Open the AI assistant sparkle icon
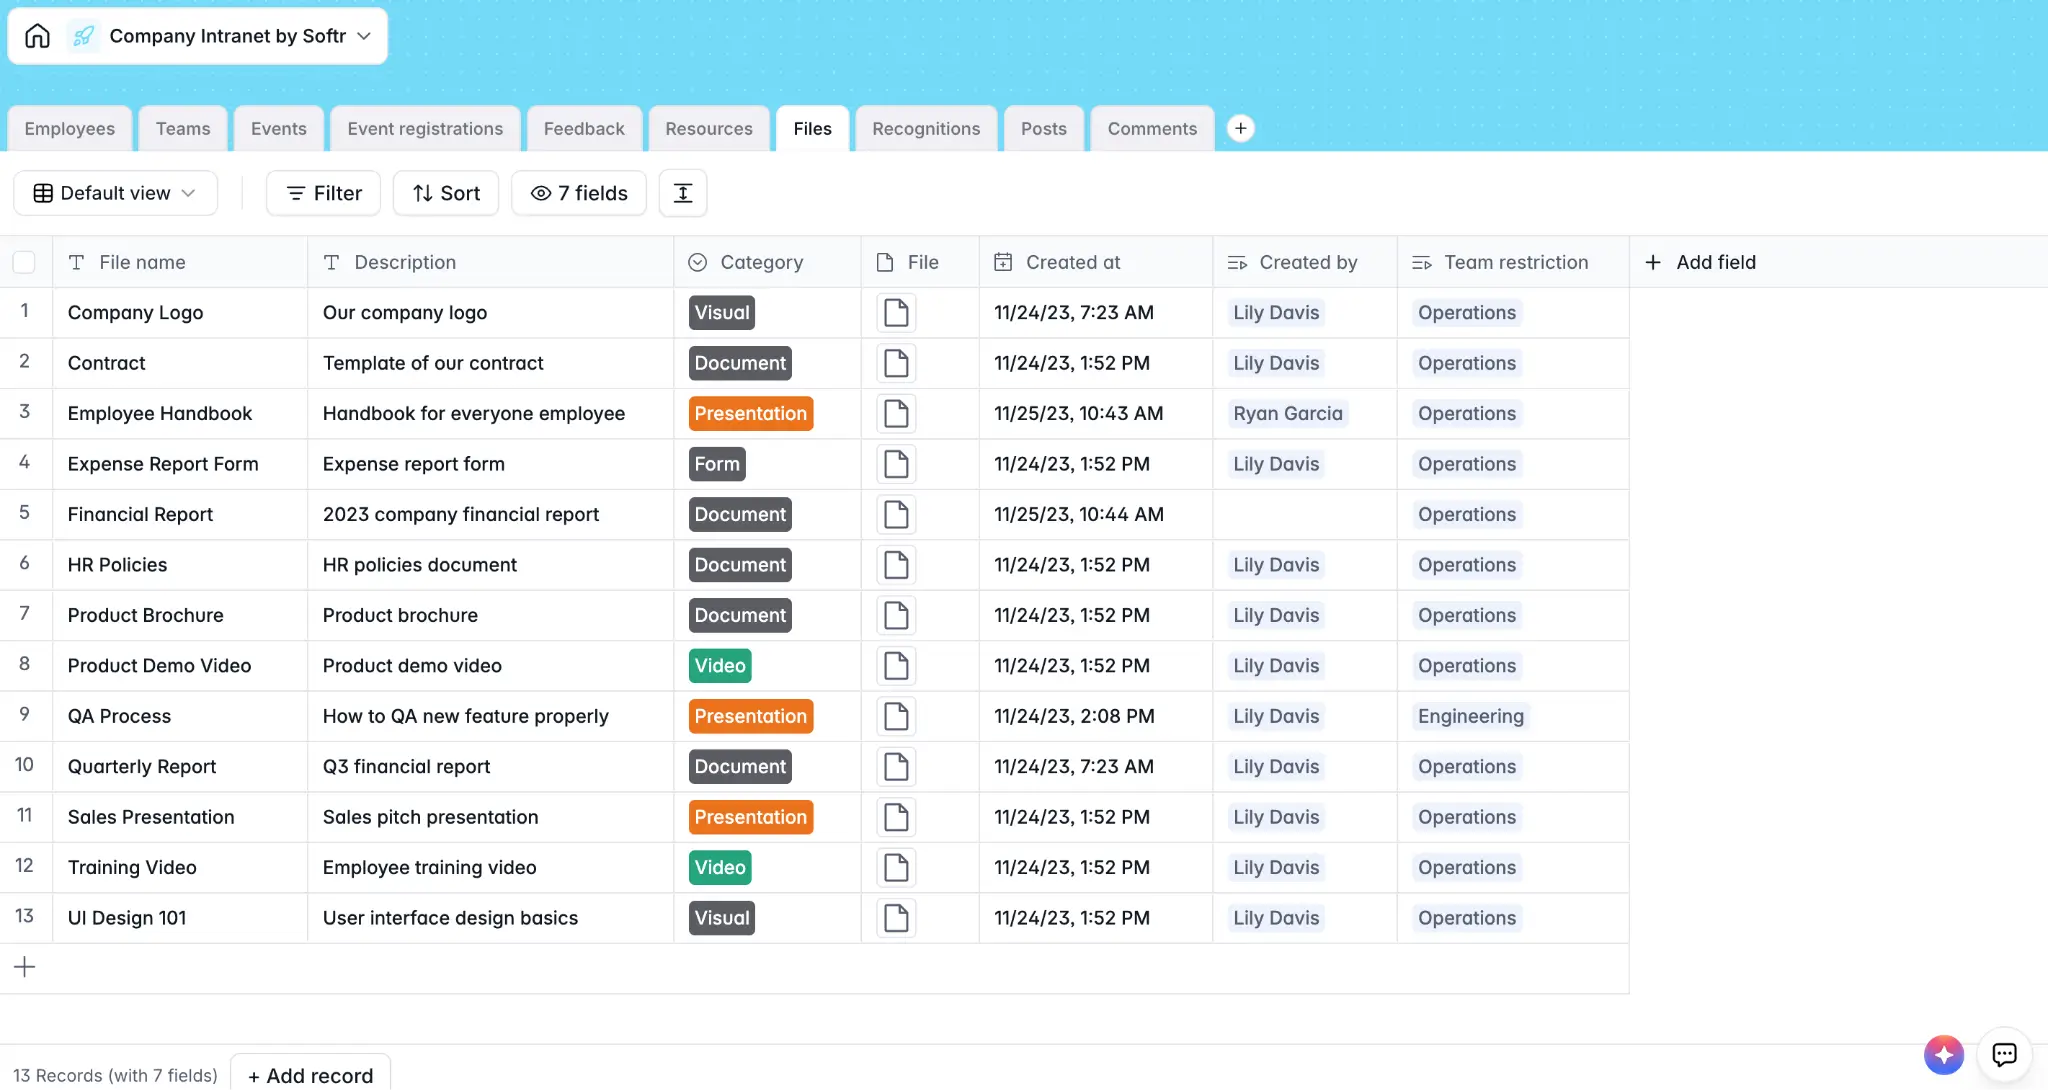The image size is (2048, 1090). (x=1943, y=1054)
